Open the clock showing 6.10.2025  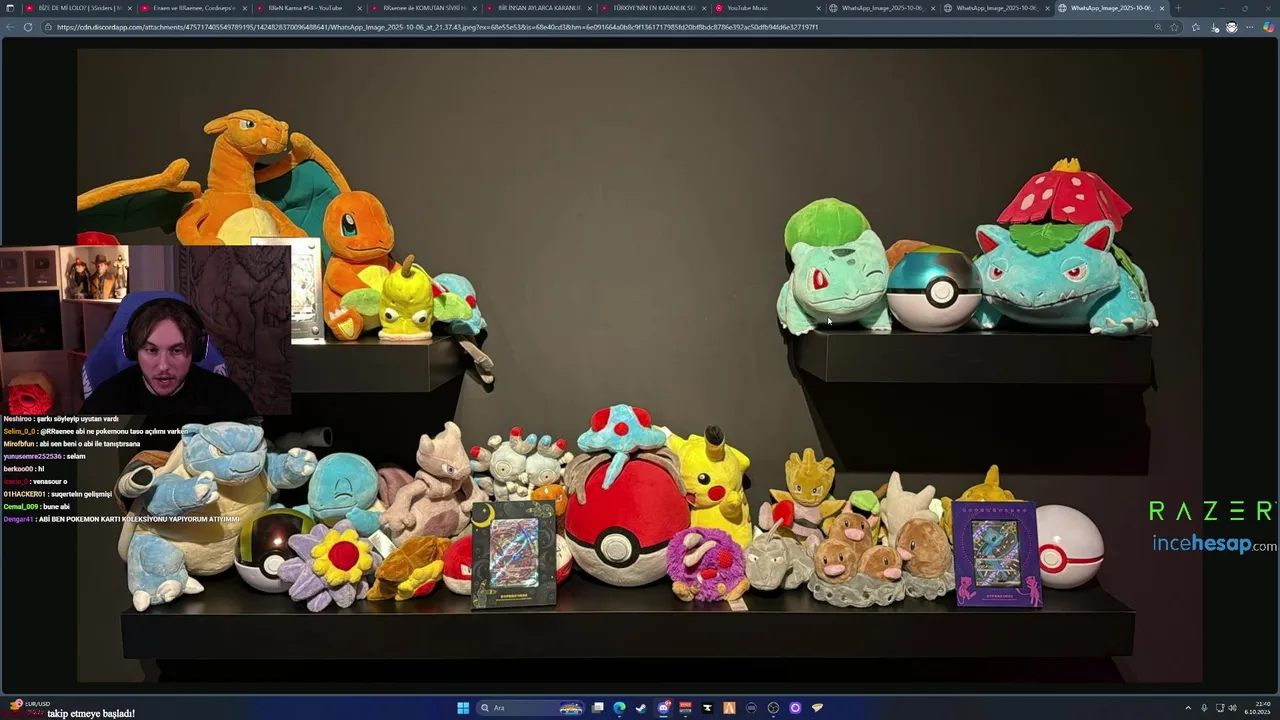[x=1257, y=708]
